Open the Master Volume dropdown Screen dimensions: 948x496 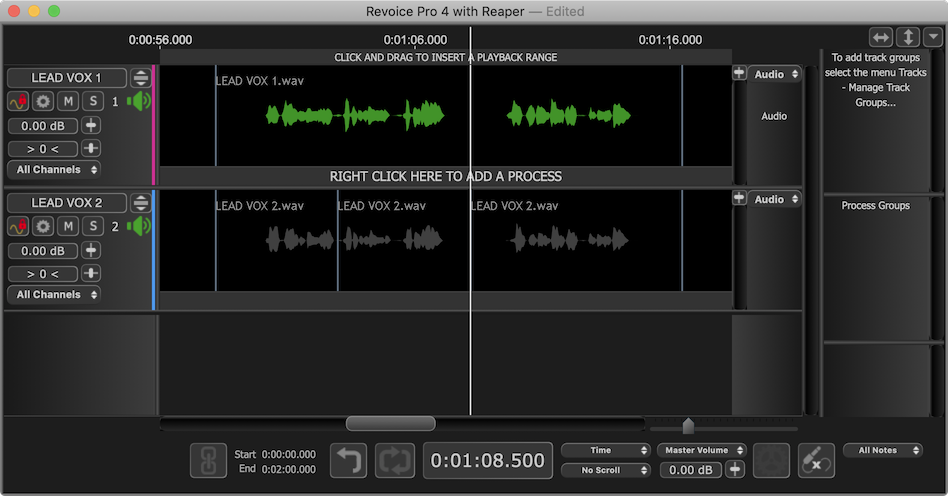click(x=701, y=451)
